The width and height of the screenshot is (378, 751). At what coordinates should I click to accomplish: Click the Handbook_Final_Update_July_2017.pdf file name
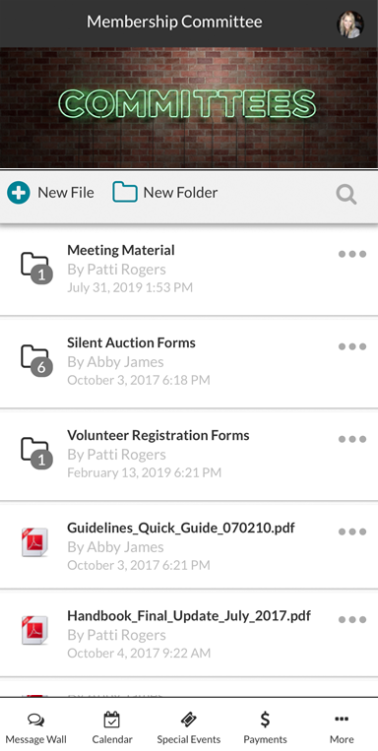(189, 616)
